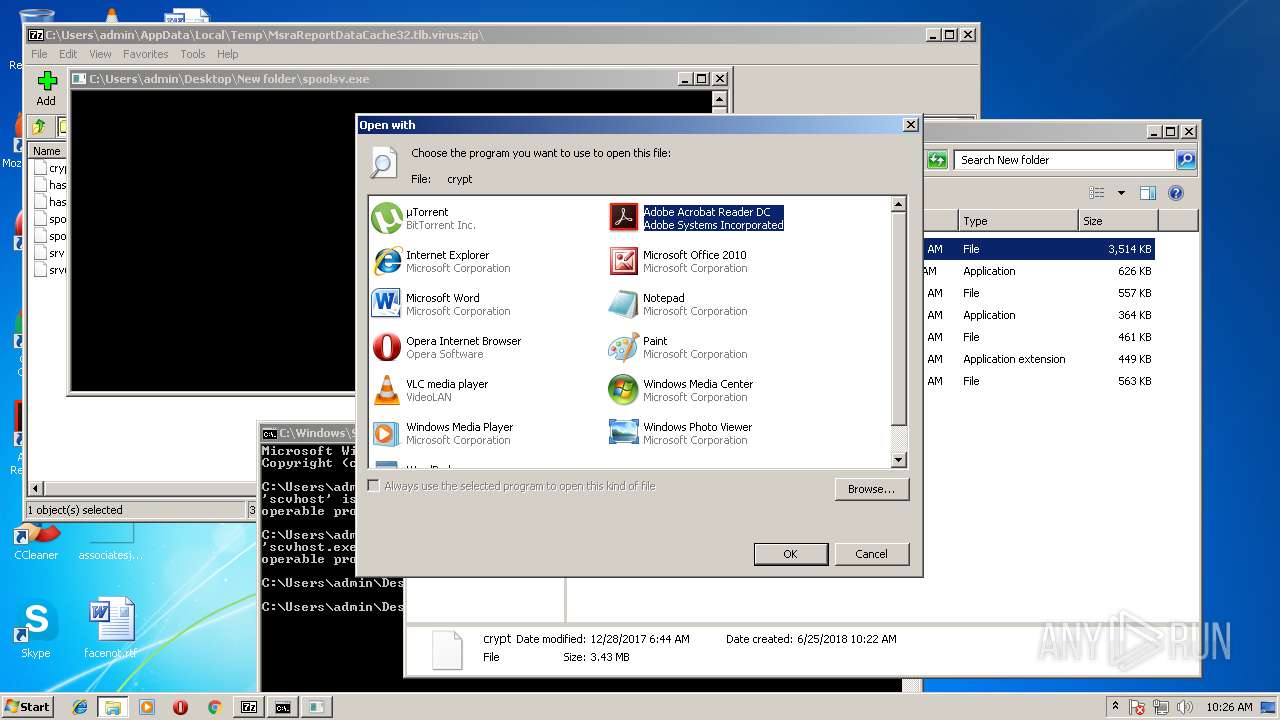Click the Action Center flag tray icon
The height and width of the screenshot is (720, 1280).
tap(1138, 707)
